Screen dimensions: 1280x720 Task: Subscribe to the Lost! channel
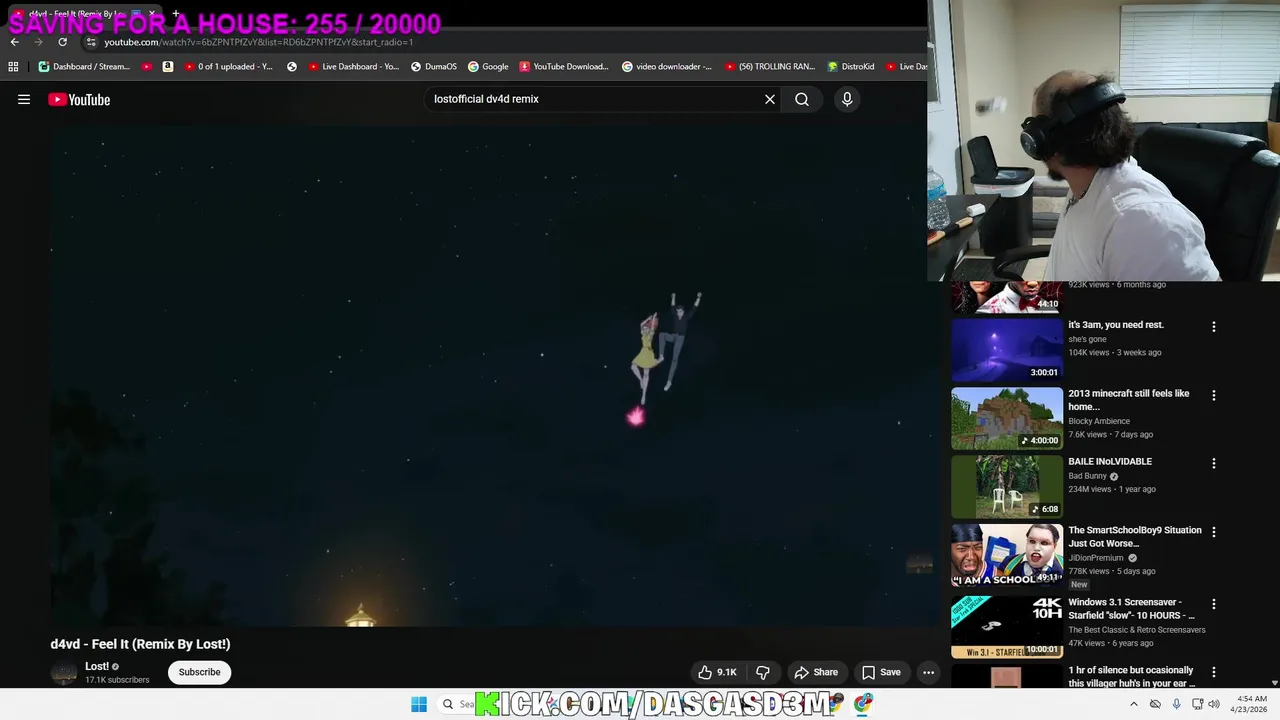[199, 672]
